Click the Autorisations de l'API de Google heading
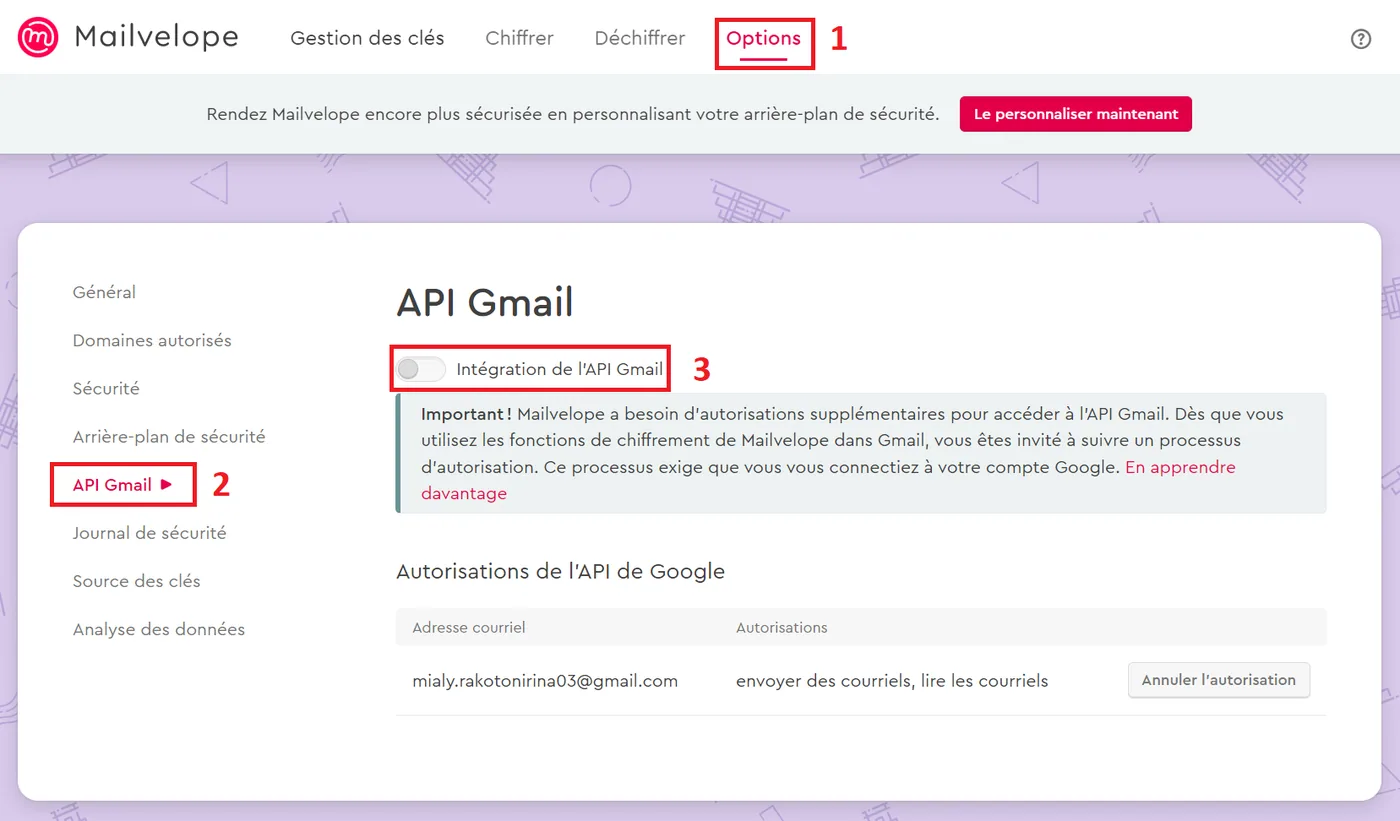The height and width of the screenshot is (821, 1400). 560,571
